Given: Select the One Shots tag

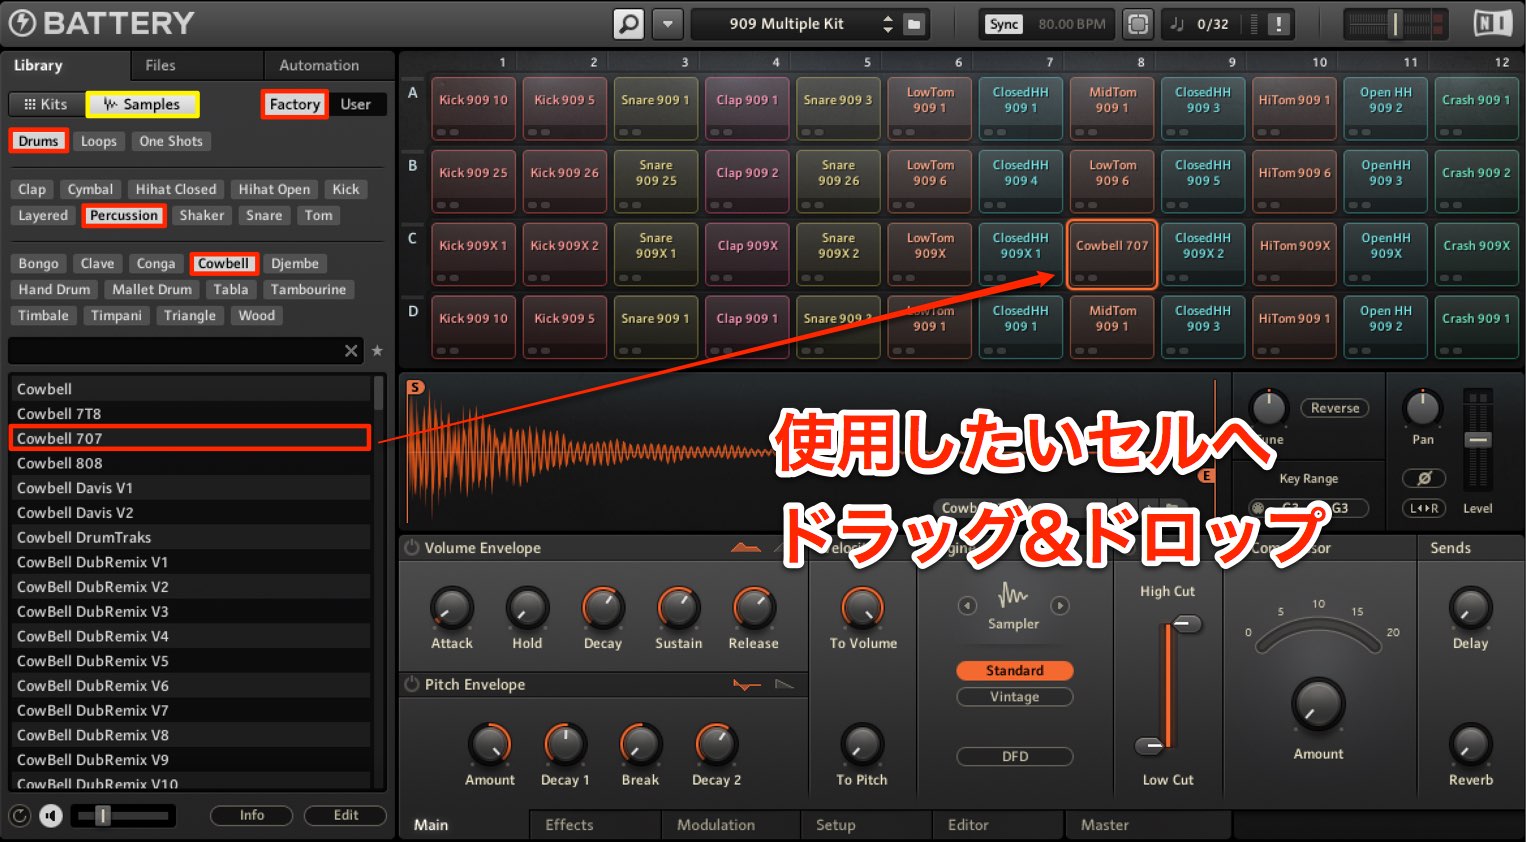Looking at the screenshot, I should [171, 141].
